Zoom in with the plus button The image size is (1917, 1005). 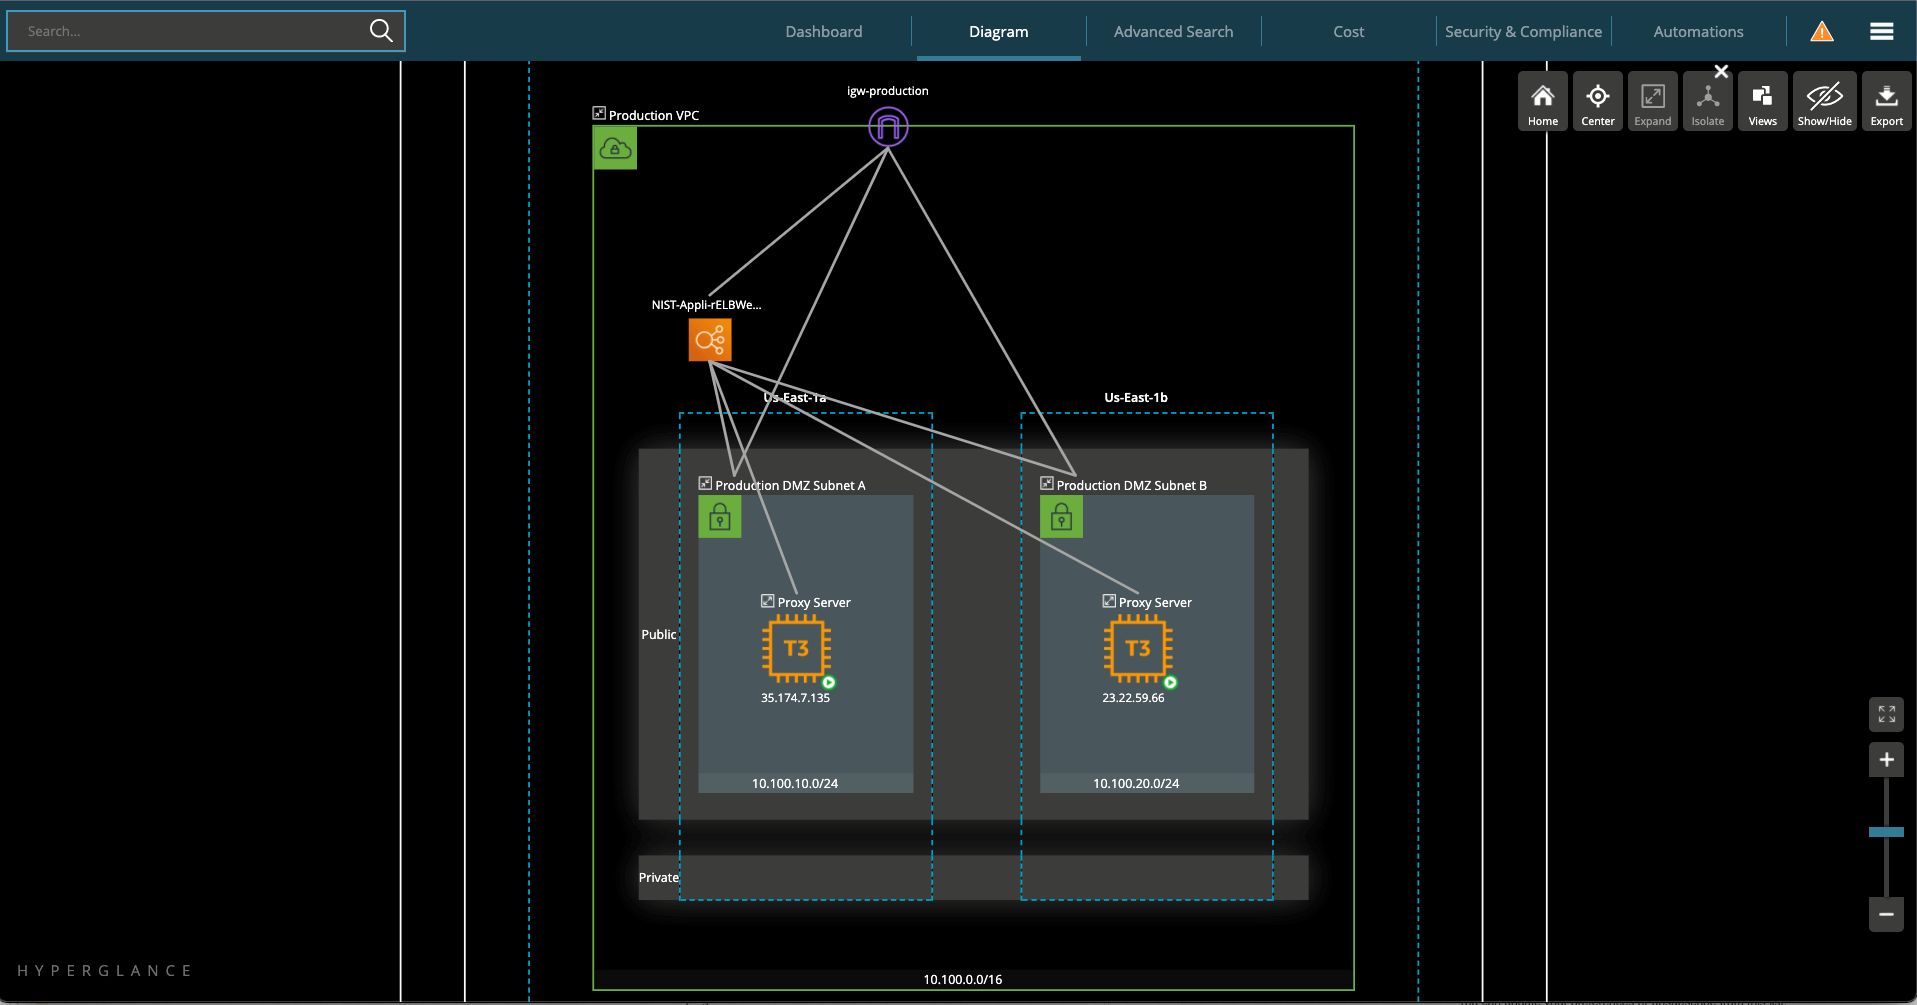tap(1886, 760)
